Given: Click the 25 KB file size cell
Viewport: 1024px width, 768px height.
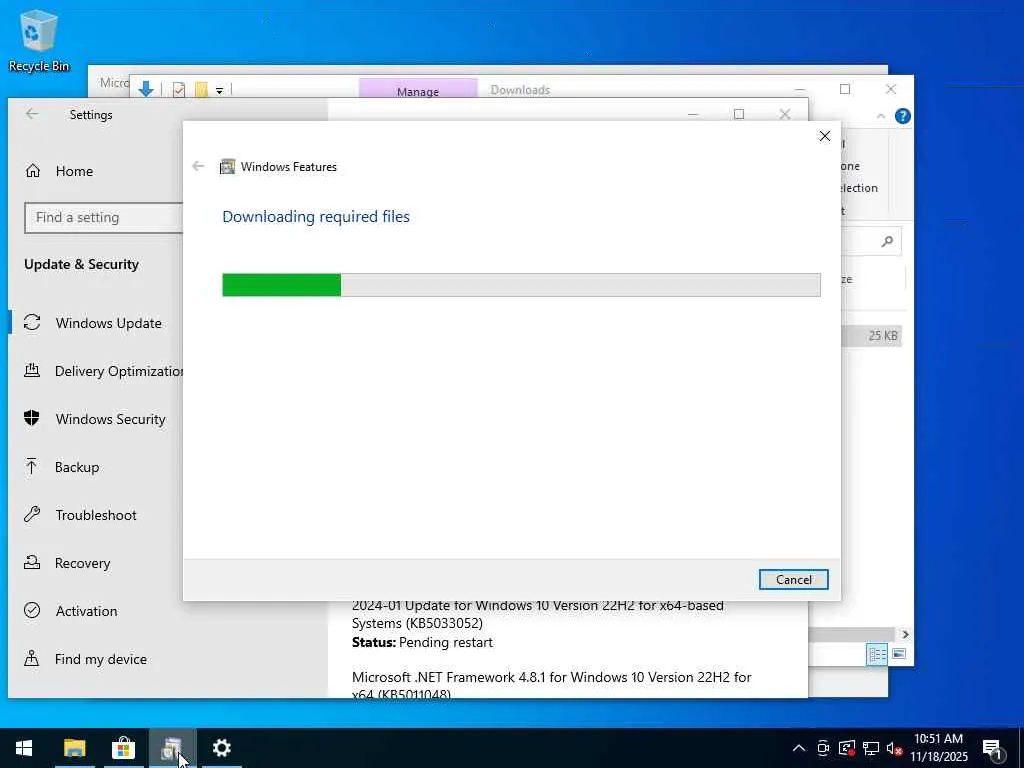Looking at the screenshot, I should click(883, 336).
